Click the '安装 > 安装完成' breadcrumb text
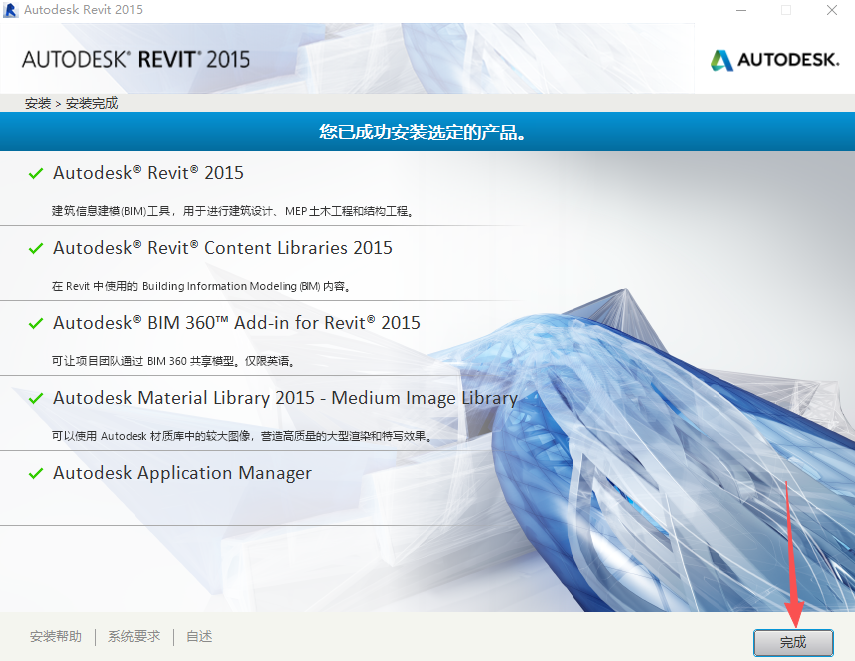The width and height of the screenshot is (855, 661). click(71, 103)
